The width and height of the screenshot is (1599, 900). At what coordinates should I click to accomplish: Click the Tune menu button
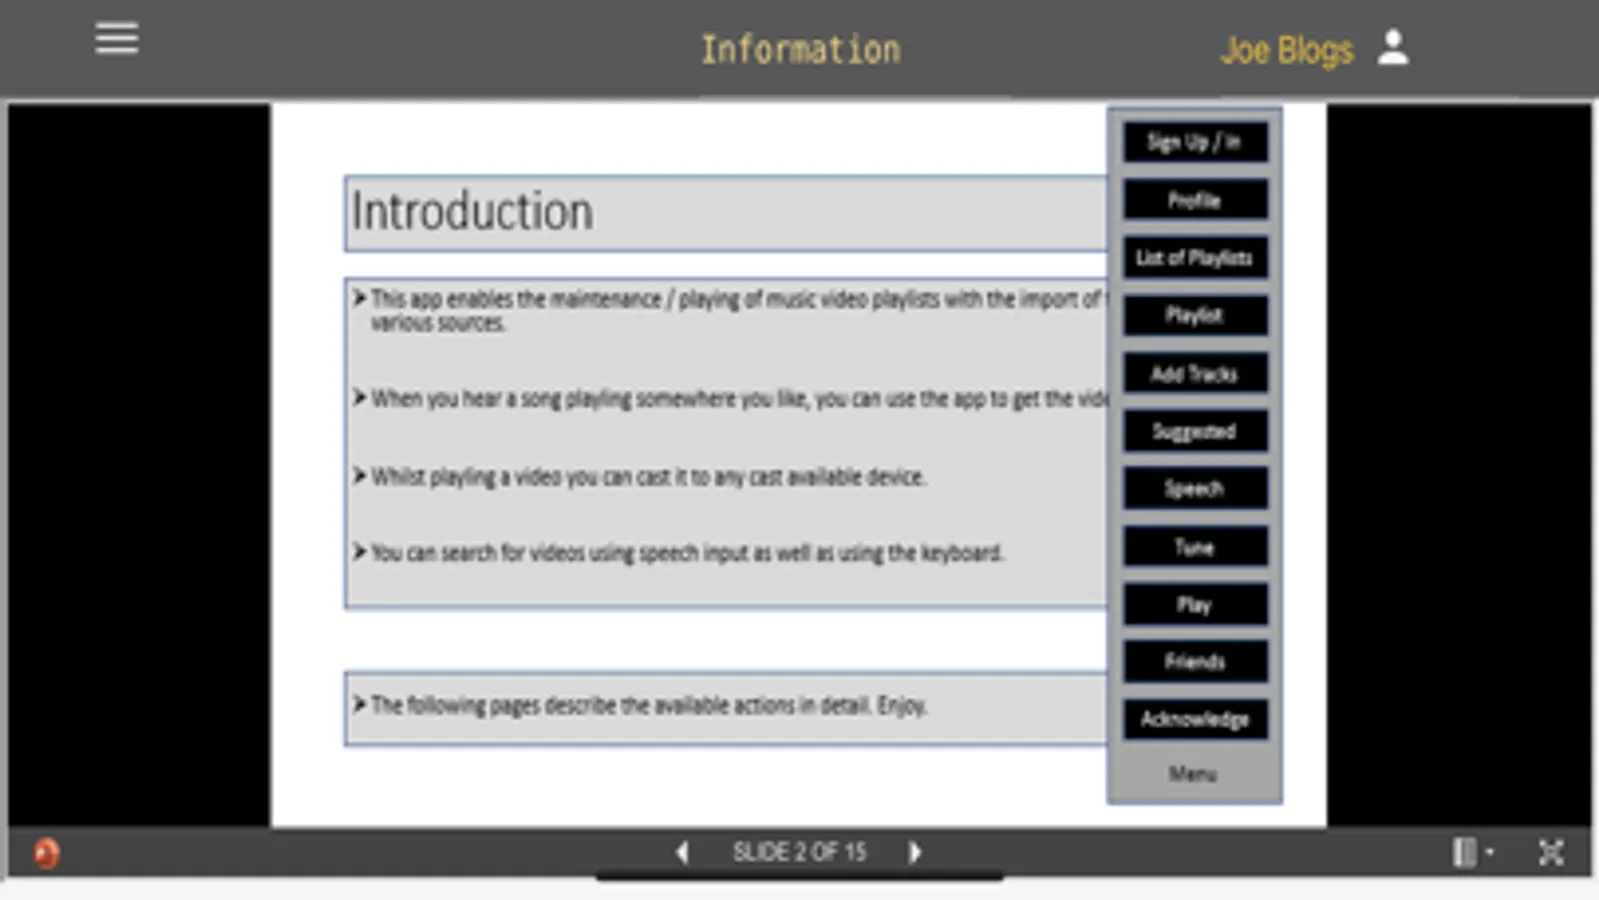(x=1195, y=547)
